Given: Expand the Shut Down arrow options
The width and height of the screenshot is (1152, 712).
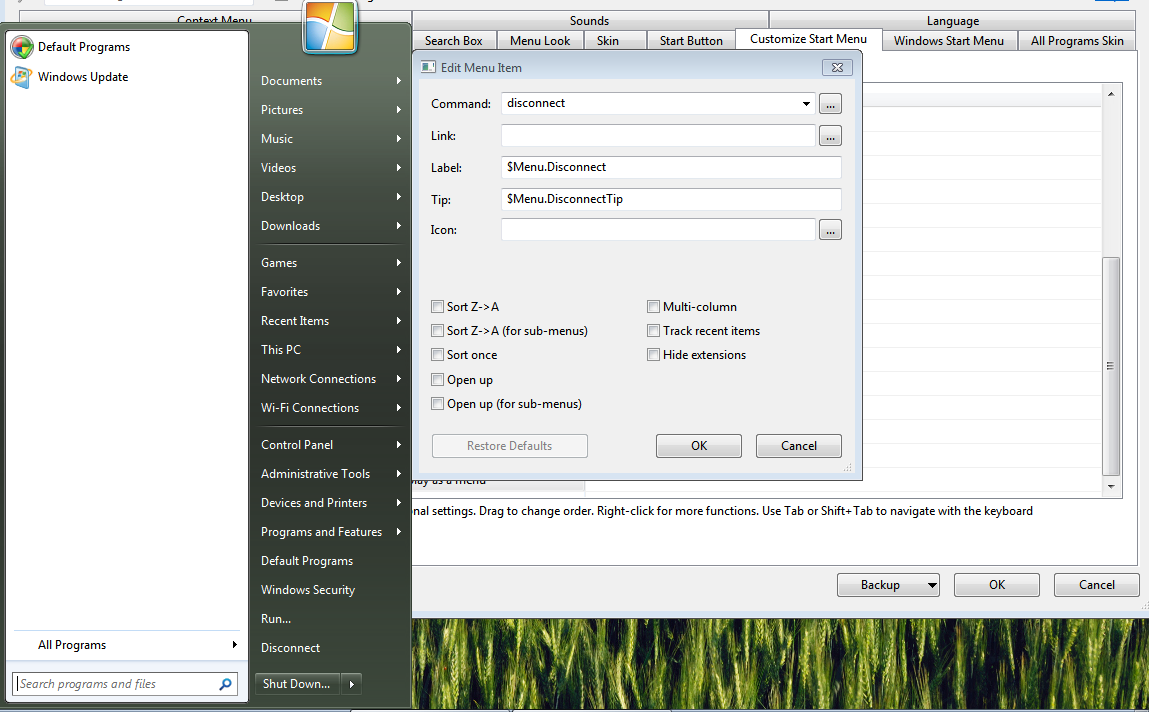Looking at the screenshot, I should [x=351, y=685].
